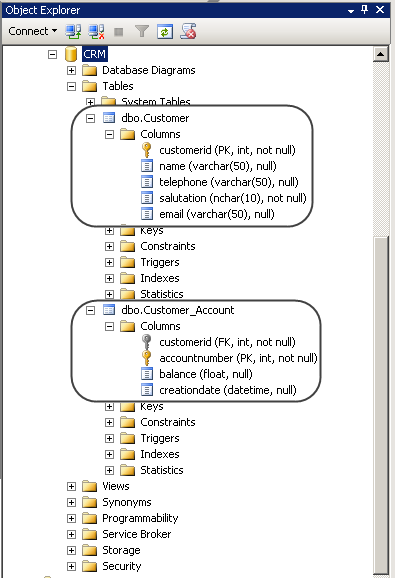
Task: Select the CRM database
Action: coord(95,54)
